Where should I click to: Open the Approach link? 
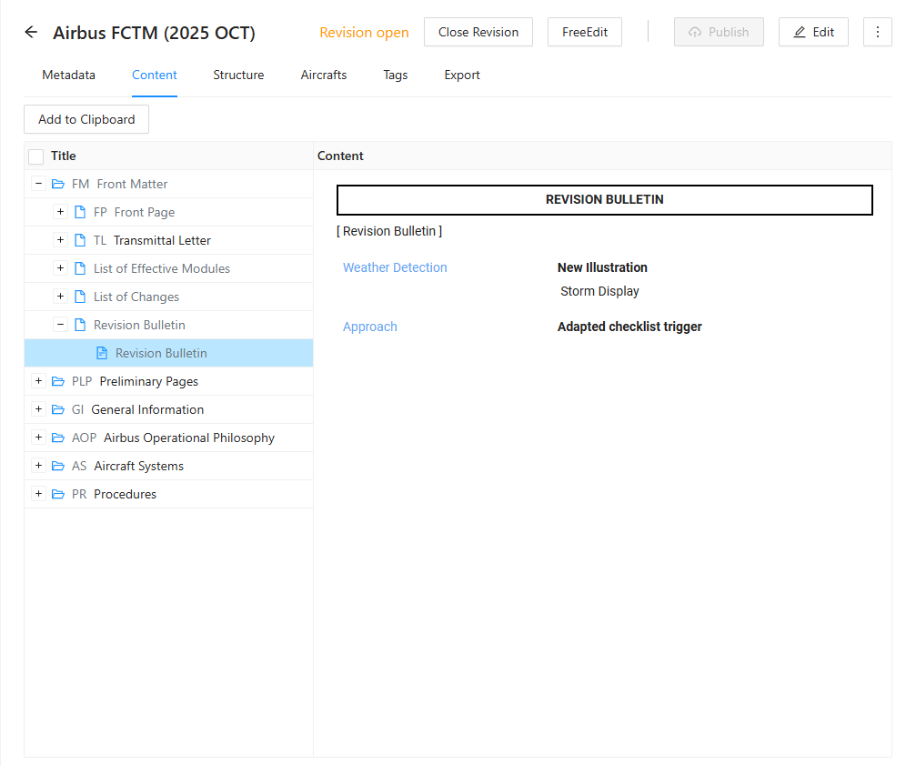pyautogui.click(x=370, y=327)
